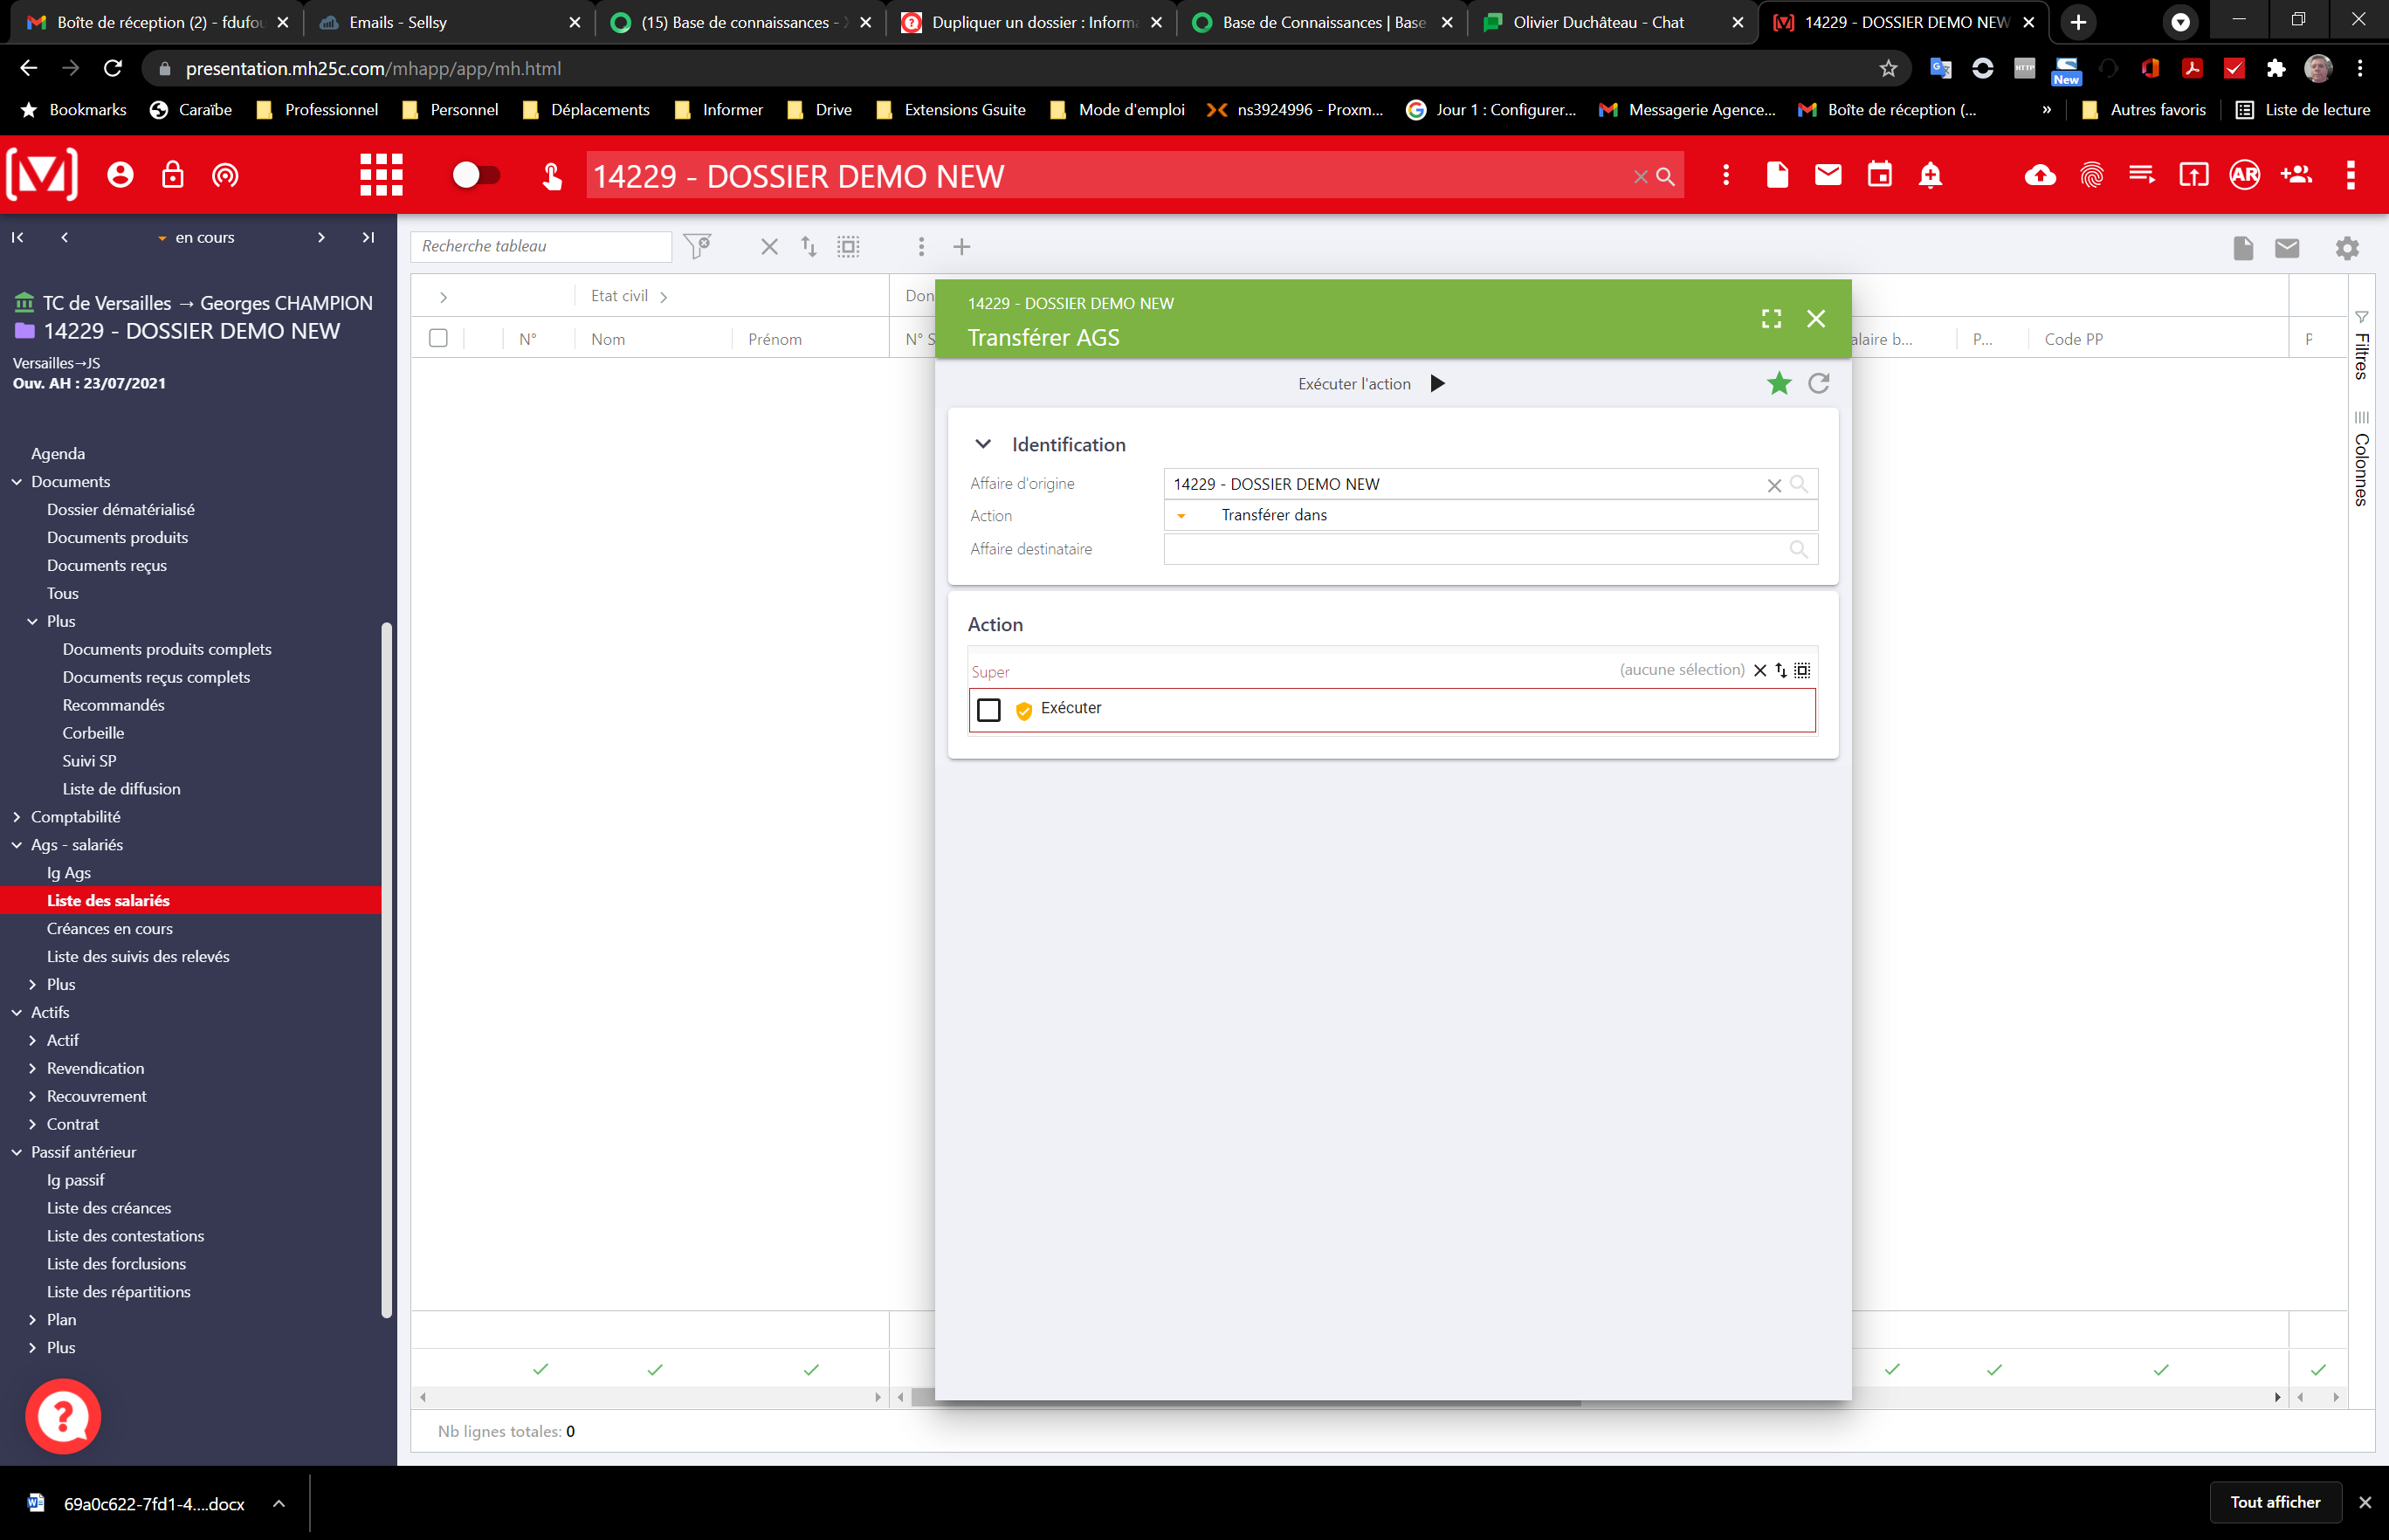Image resolution: width=2389 pixels, height=1540 pixels.
Task: Click the select-all icon in table toolbar
Action: click(848, 246)
